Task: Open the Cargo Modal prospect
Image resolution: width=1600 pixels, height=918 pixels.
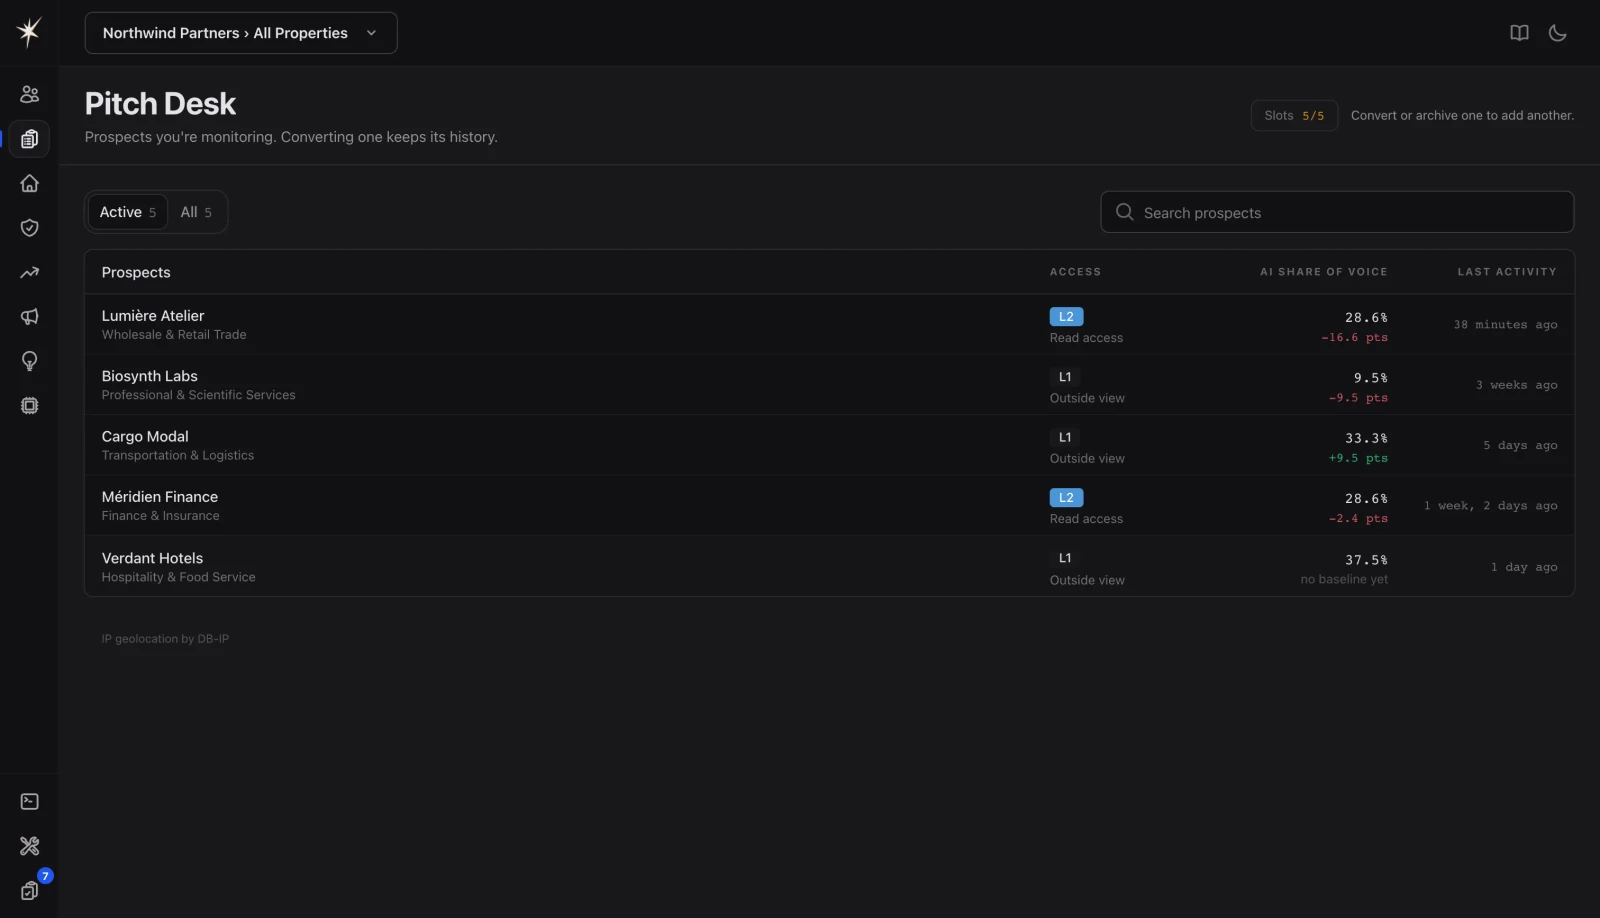Action: (x=829, y=445)
